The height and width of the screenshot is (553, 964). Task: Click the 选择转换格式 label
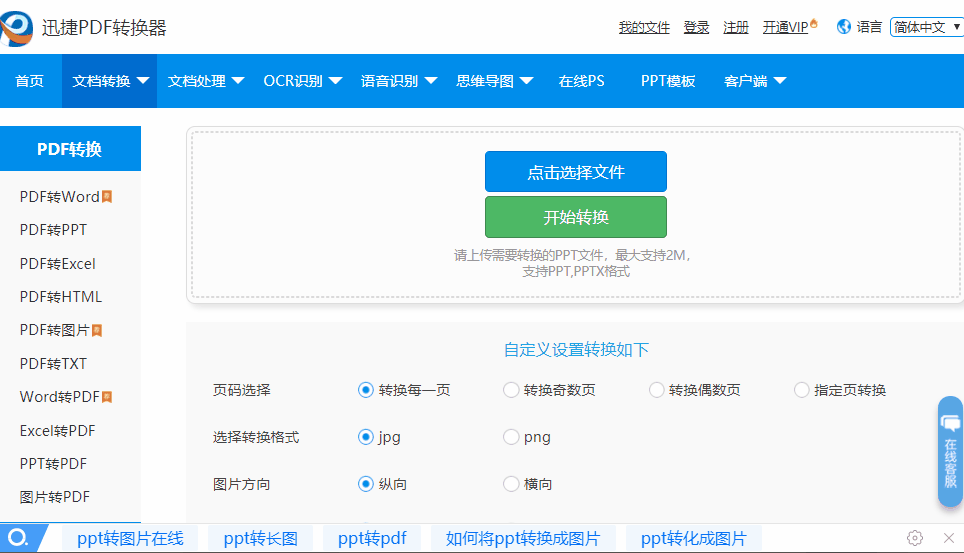256,437
